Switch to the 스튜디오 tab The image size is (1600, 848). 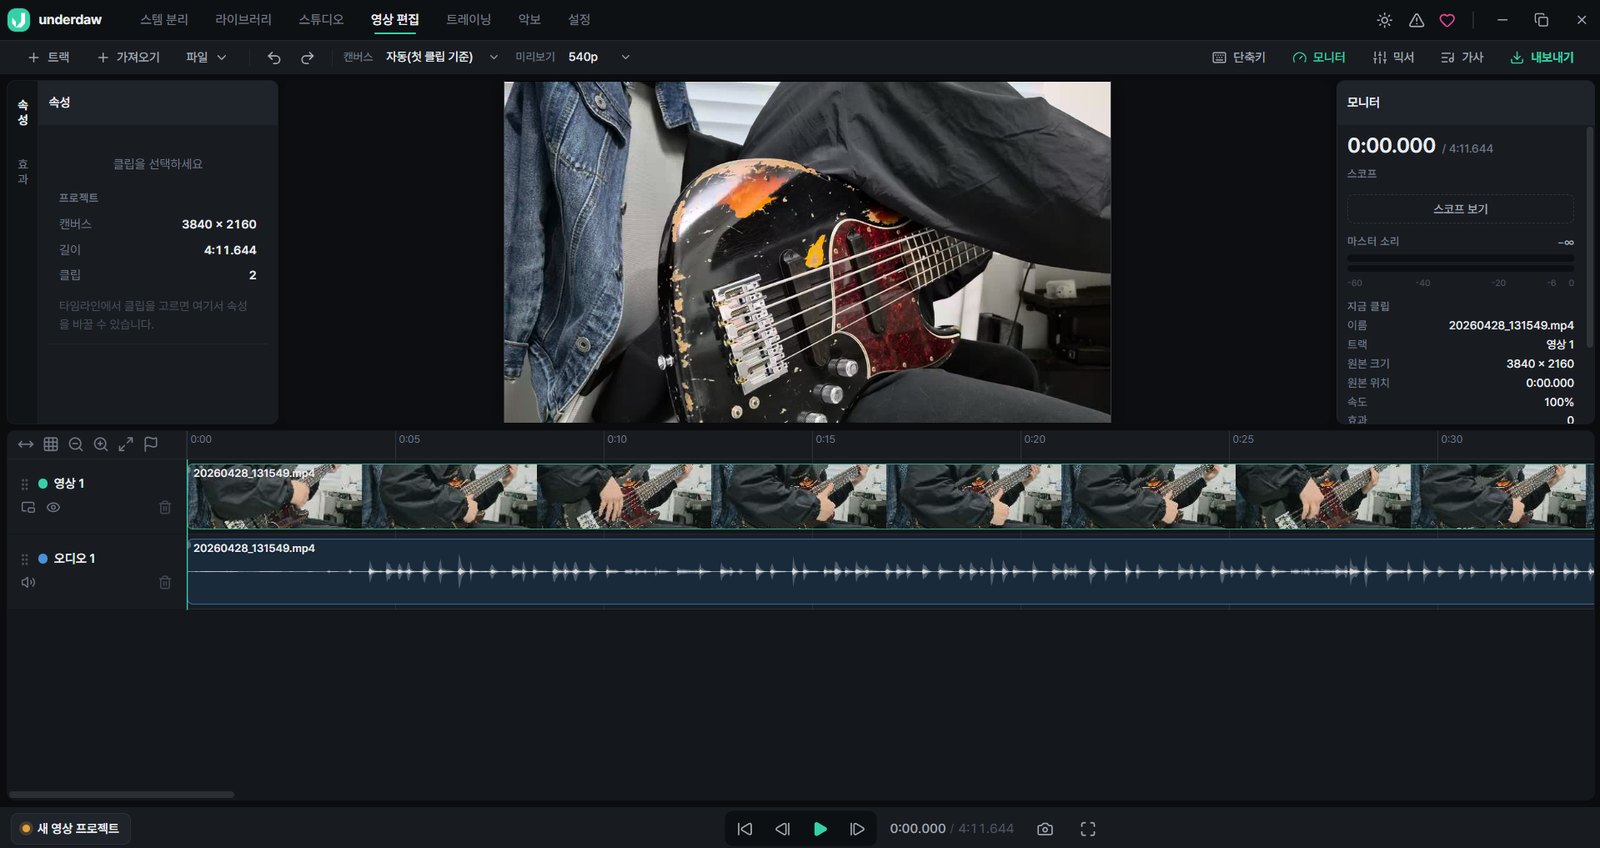pyautogui.click(x=321, y=20)
